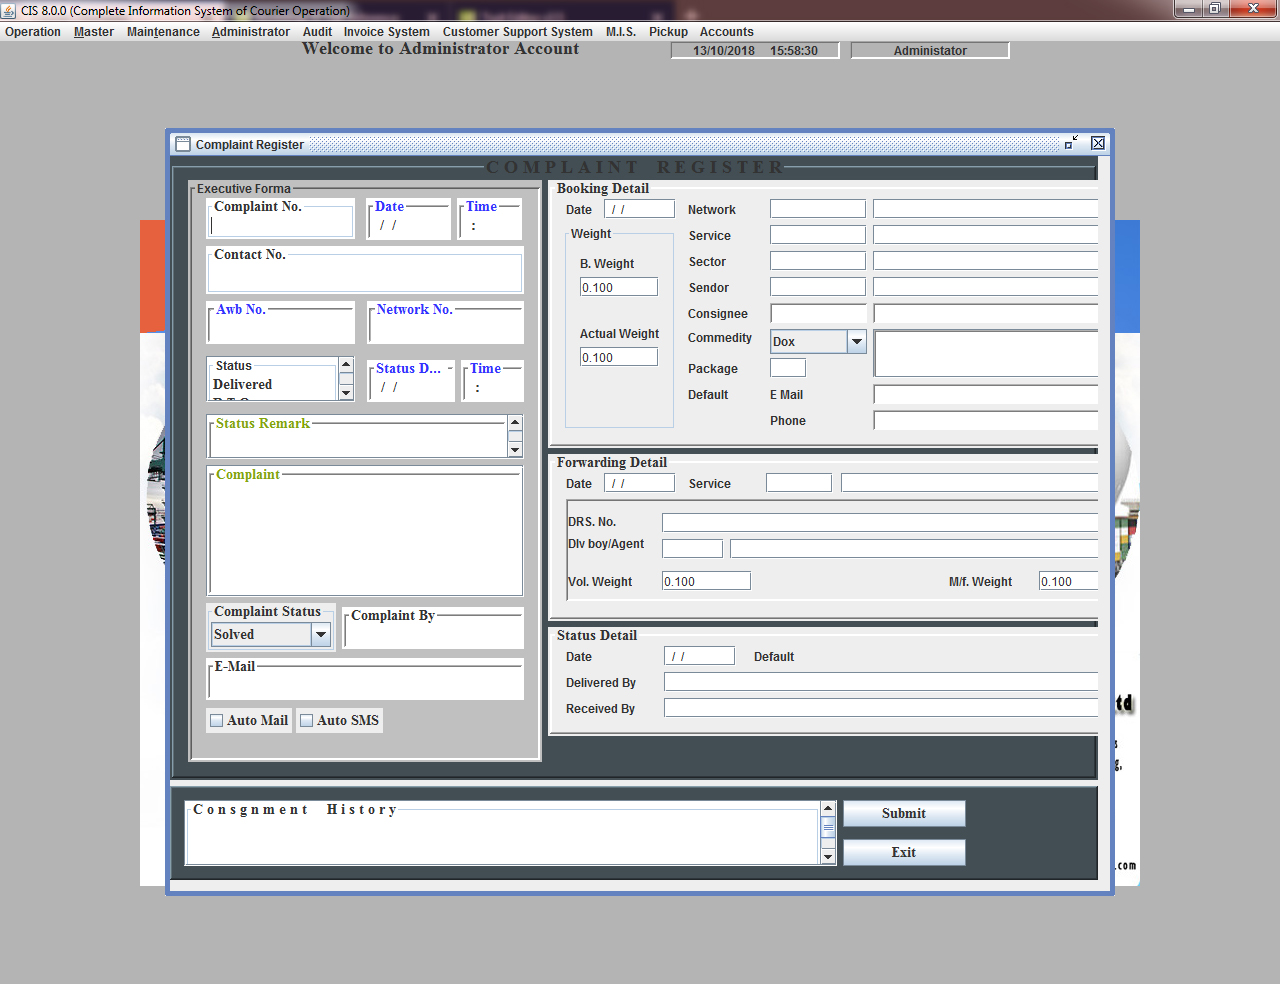Click the Exit button
Screen dimensions: 1280x984
[x=904, y=852]
